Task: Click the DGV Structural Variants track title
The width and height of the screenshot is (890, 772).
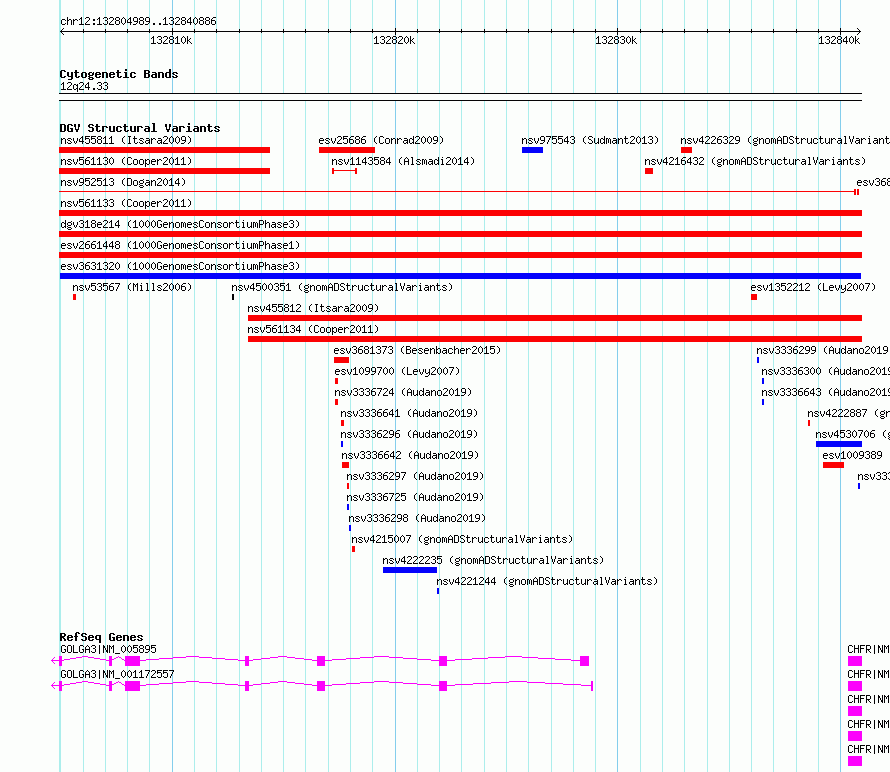Action: tap(140, 128)
